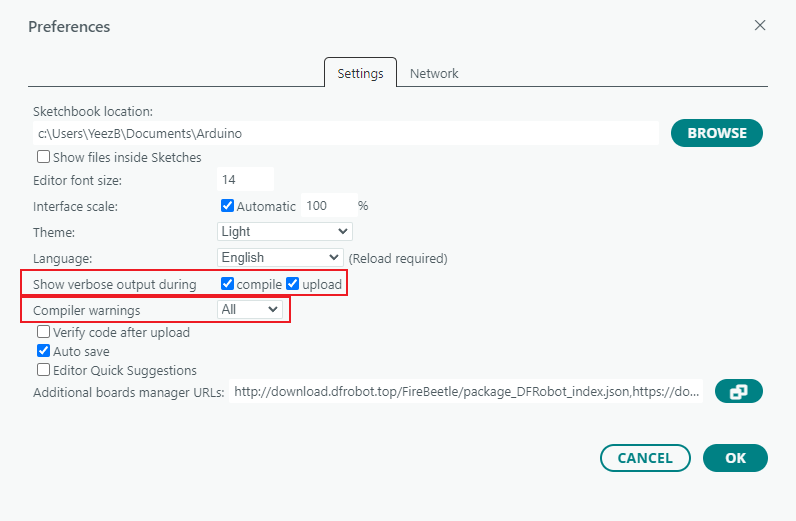Click the CANCEL button
This screenshot has width=796, height=521.
coord(645,458)
